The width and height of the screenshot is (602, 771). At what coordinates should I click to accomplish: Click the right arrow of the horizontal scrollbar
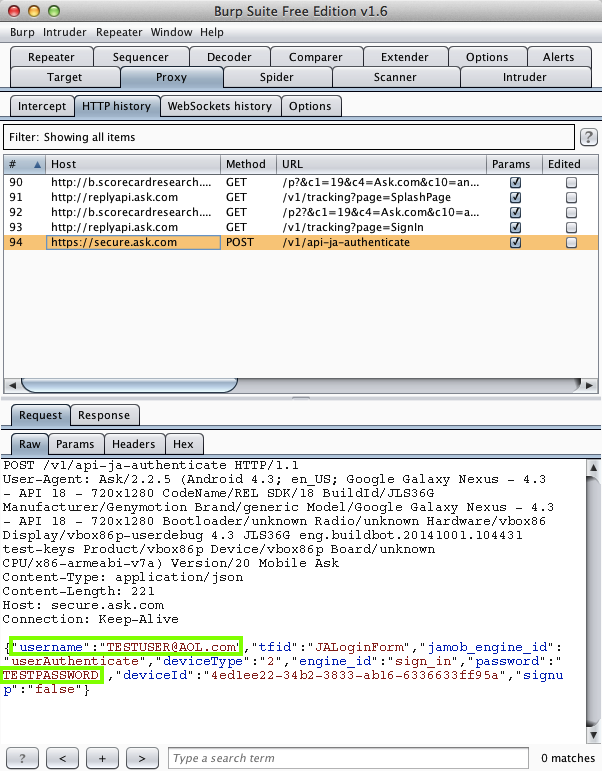[589, 386]
